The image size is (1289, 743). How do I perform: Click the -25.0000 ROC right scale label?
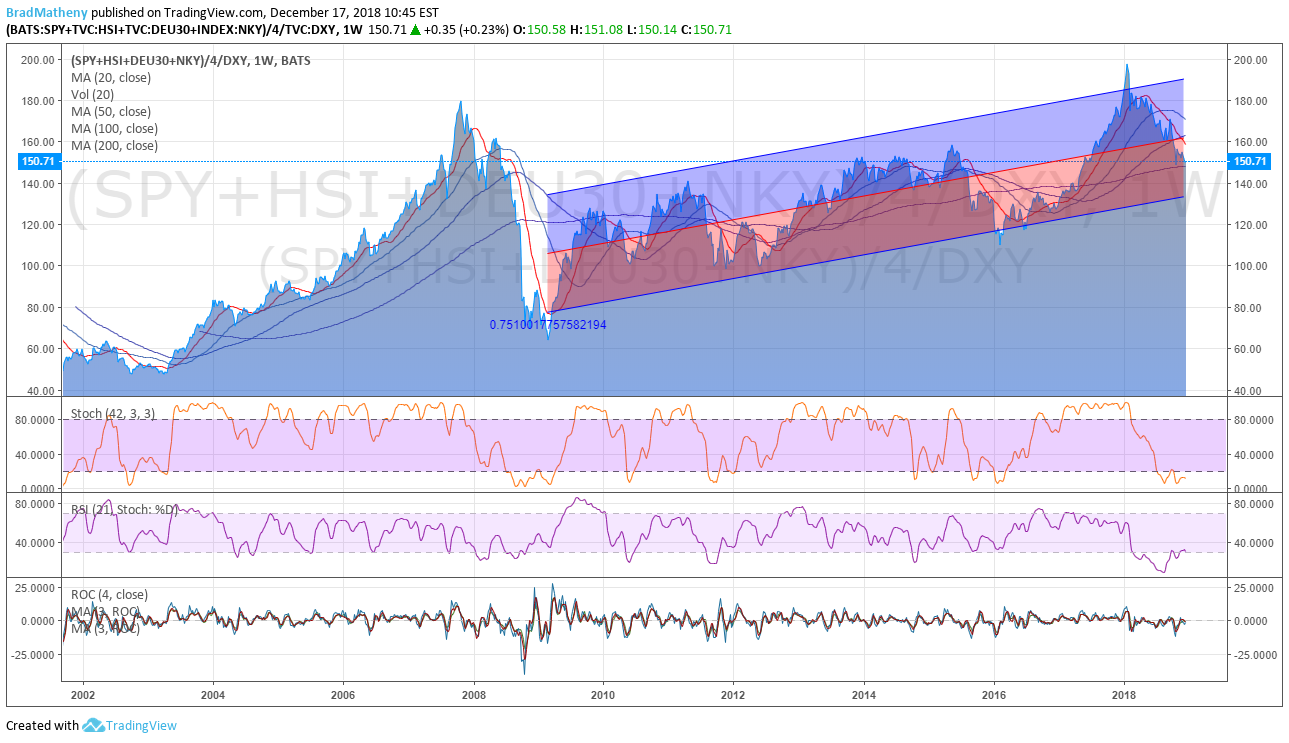[x=1254, y=655]
